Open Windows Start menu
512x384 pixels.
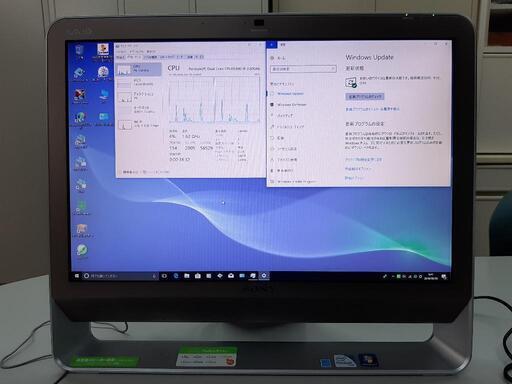tap(77, 276)
